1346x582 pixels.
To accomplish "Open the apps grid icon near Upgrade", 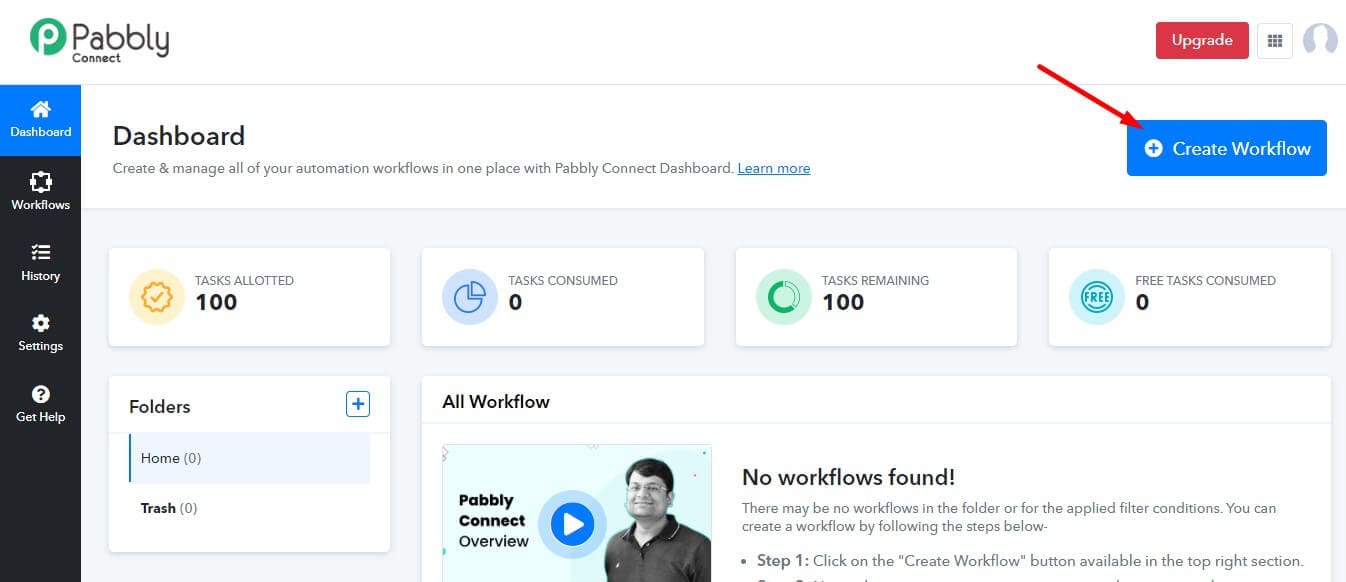I will coord(1274,40).
